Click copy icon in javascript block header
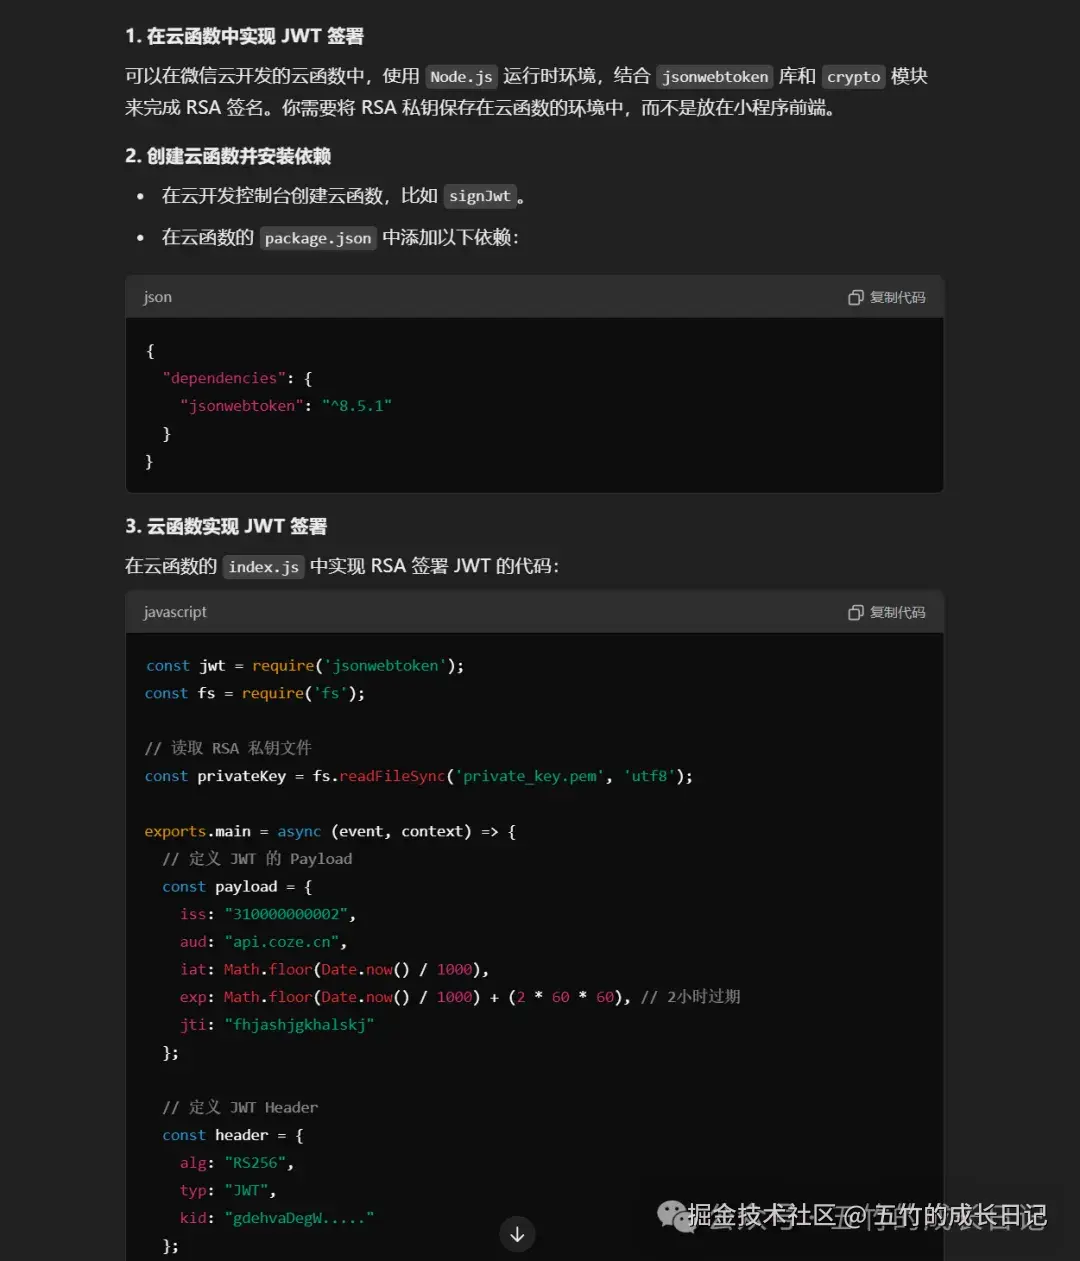 [856, 612]
